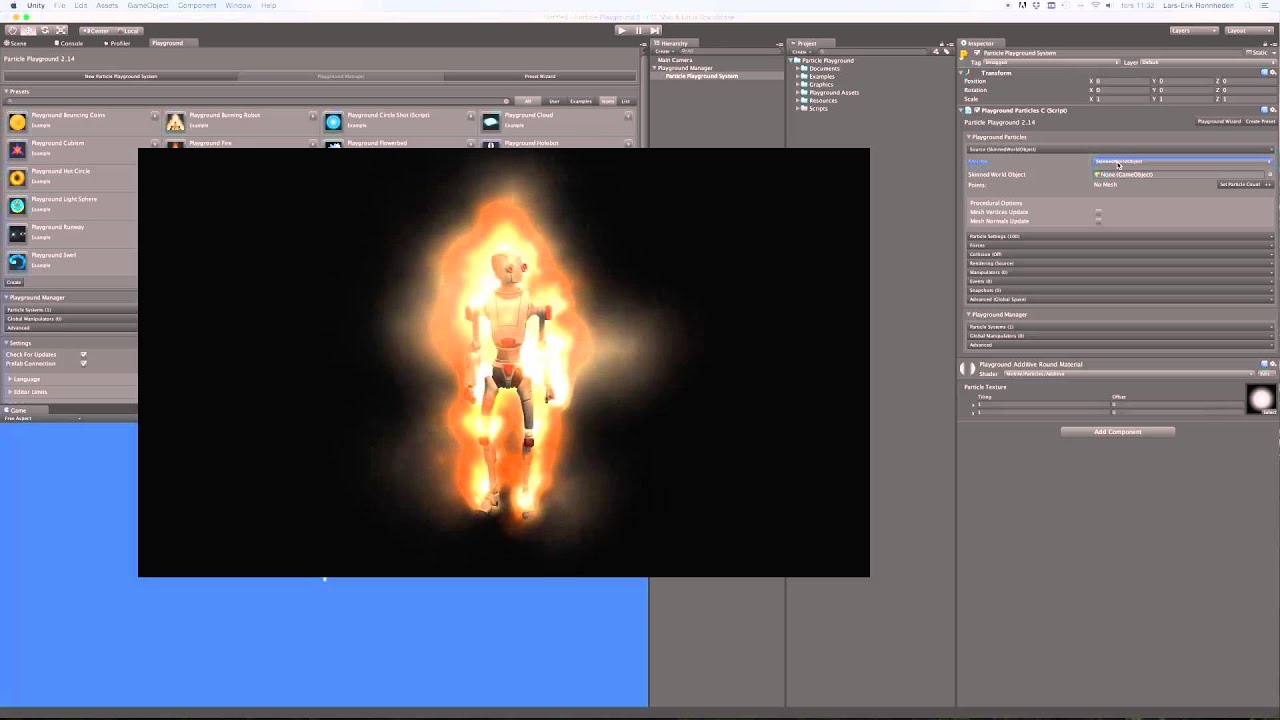Switch to the Scene tab
This screenshot has width=1280, height=720.
[x=17, y=43]
